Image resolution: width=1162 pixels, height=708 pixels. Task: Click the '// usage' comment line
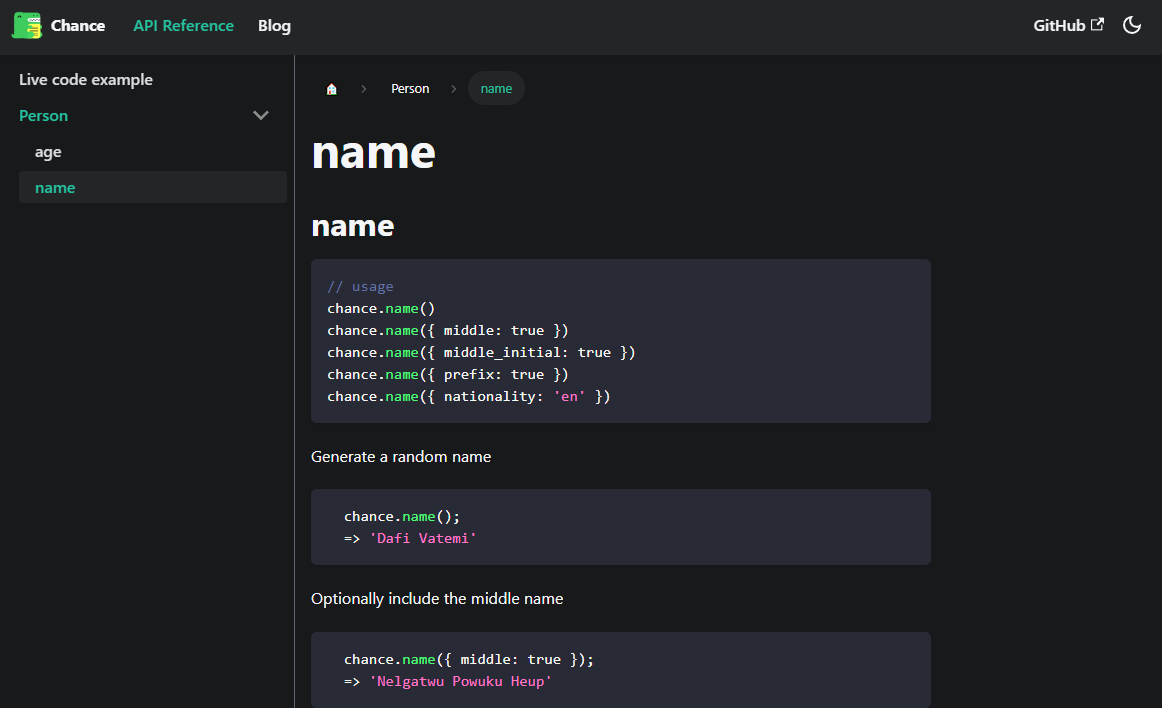(x=360, y=286)
